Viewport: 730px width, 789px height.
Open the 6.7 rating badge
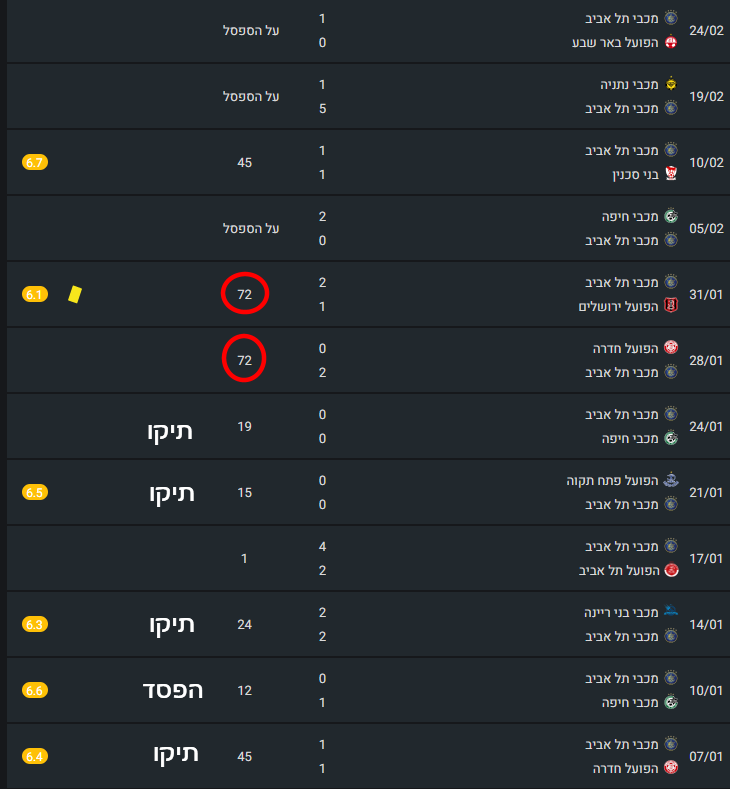(x=35, y=162)
